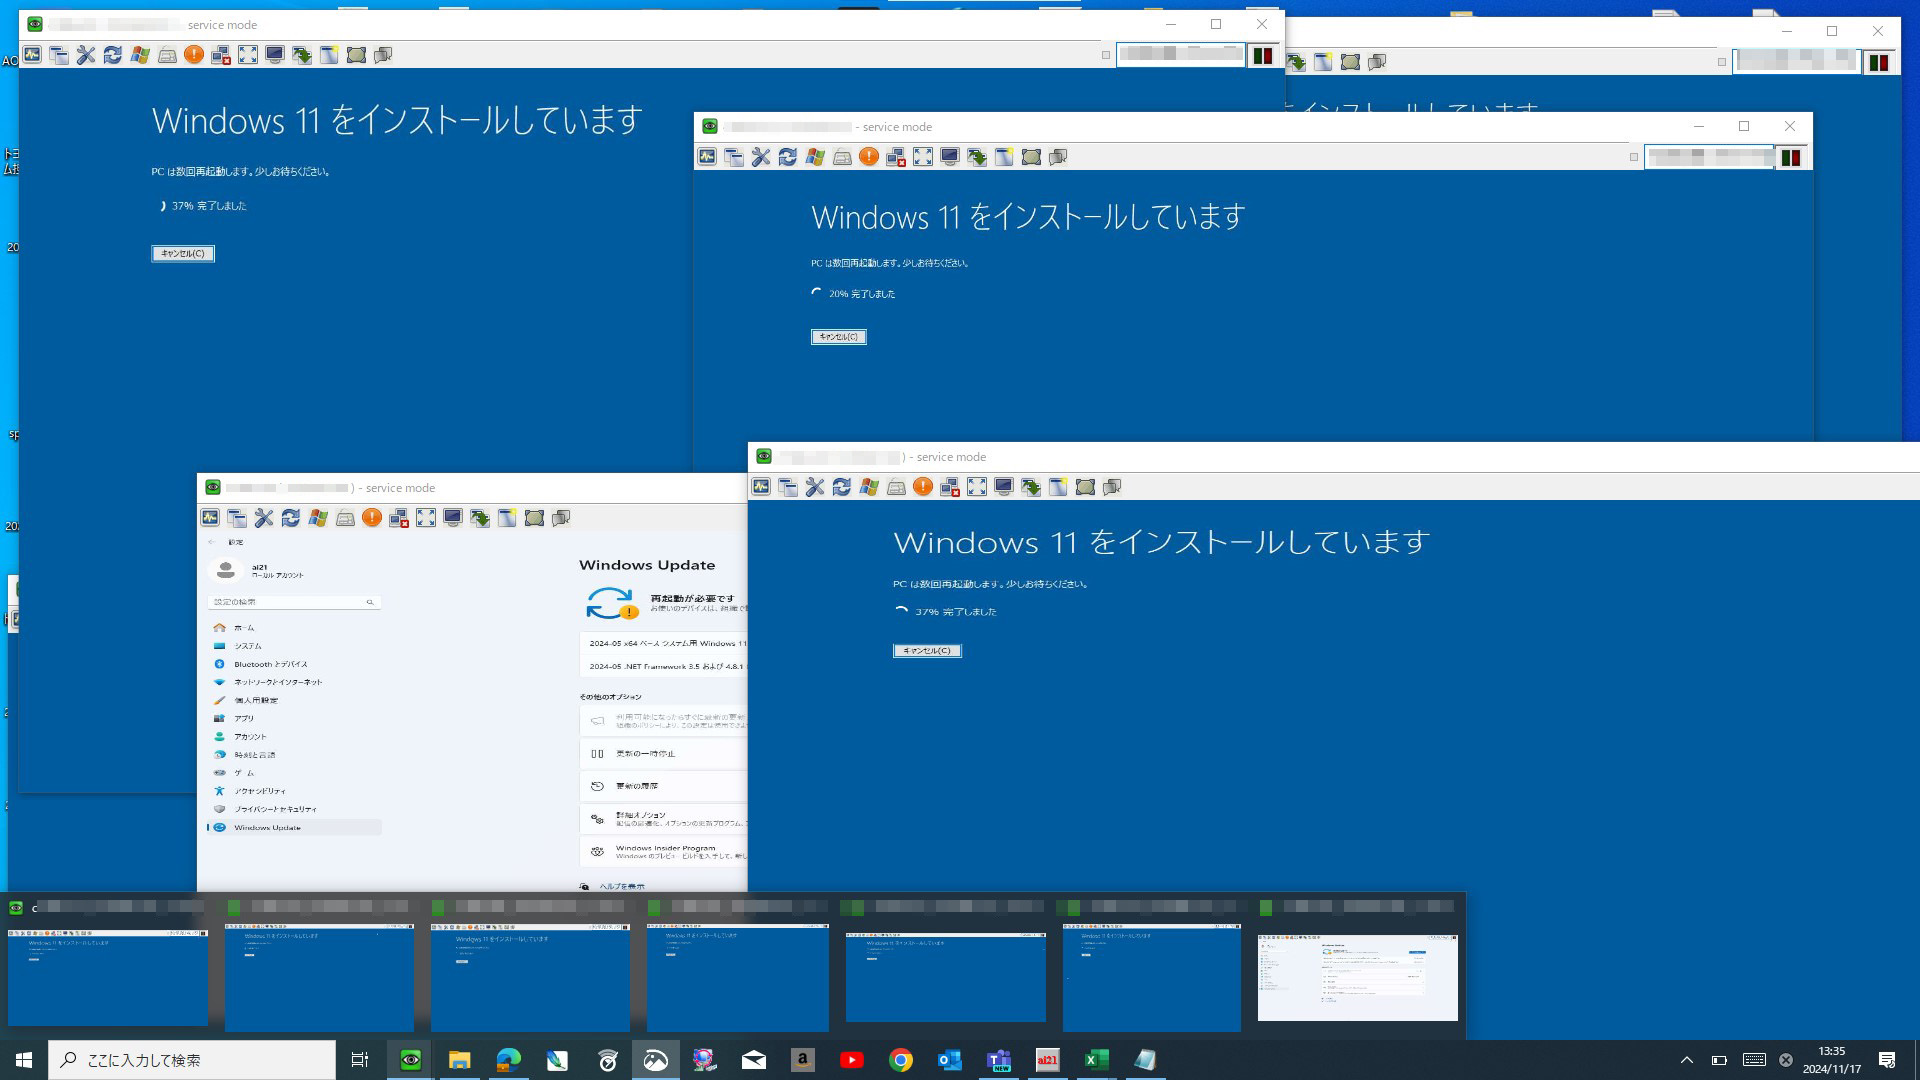Open ゲーム in Settings sidebar

point(294,773)
